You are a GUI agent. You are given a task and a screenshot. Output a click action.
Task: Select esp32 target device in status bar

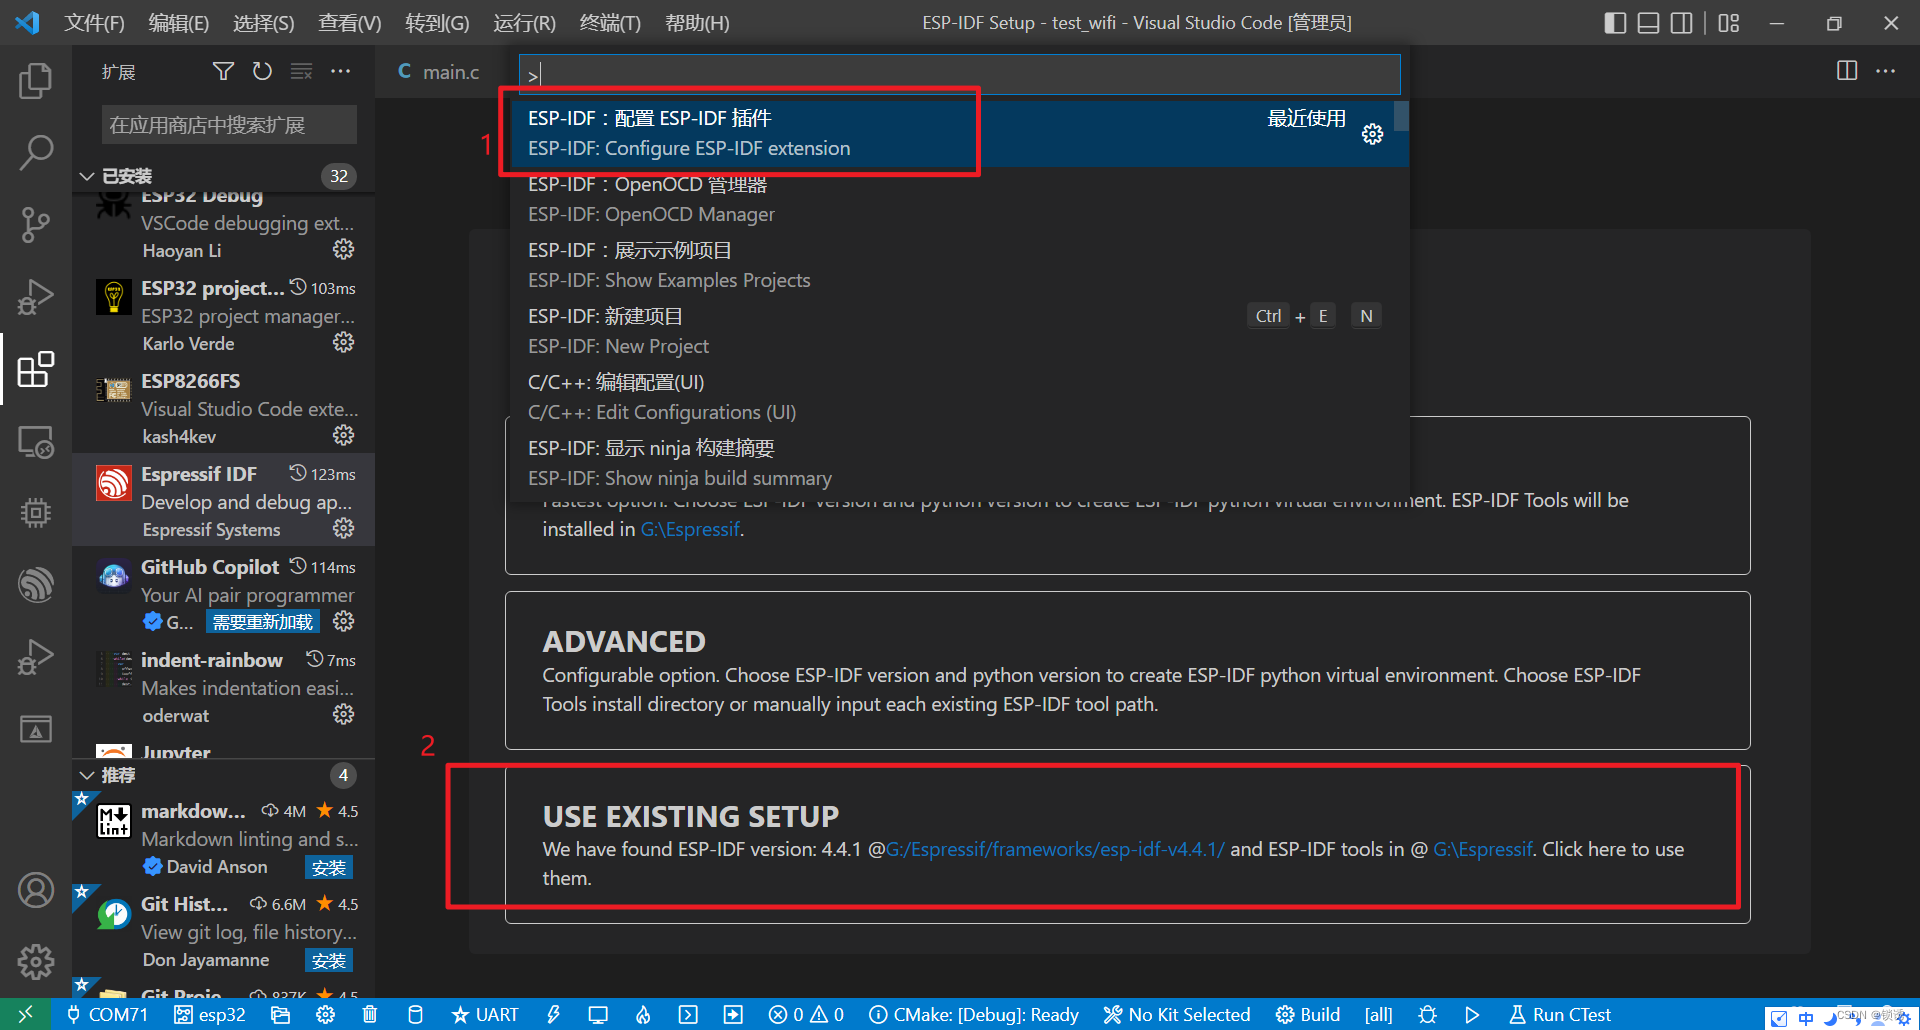[x=210, y=1015]
